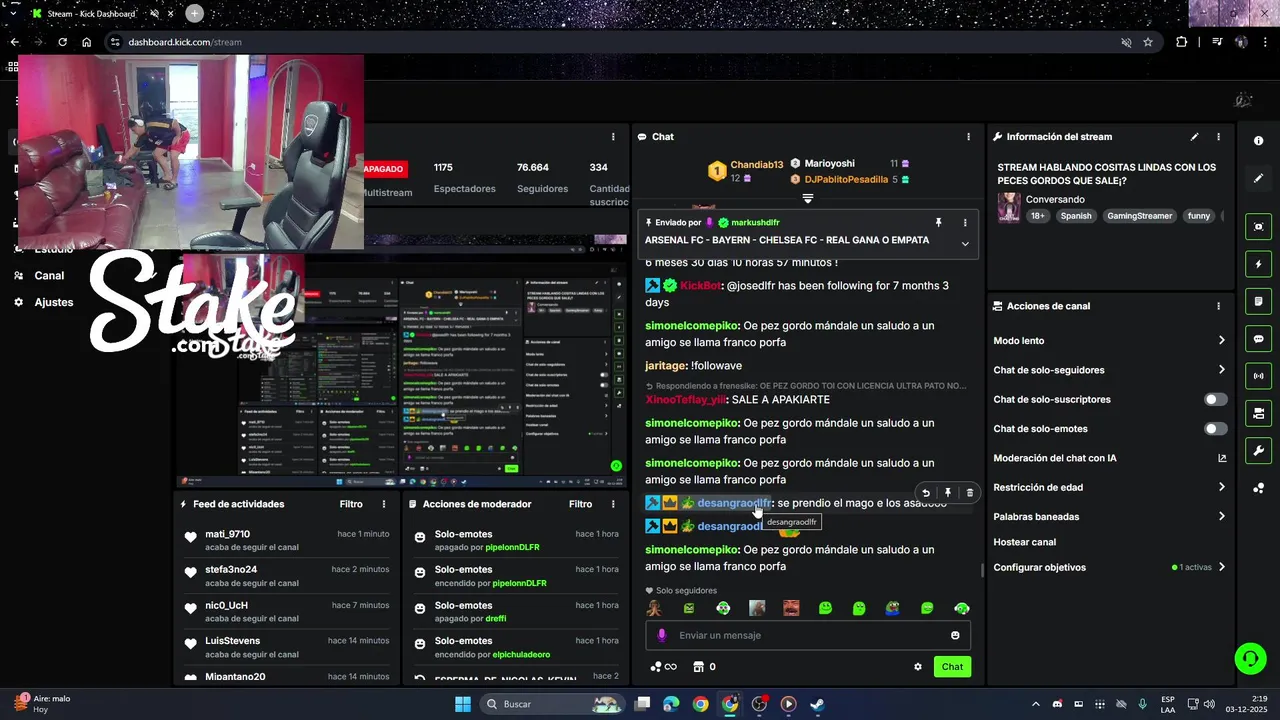Screen dimensions: 1280x720
Task: Toggle Chat de solo-emotes switch
Action: (1215, 429)
